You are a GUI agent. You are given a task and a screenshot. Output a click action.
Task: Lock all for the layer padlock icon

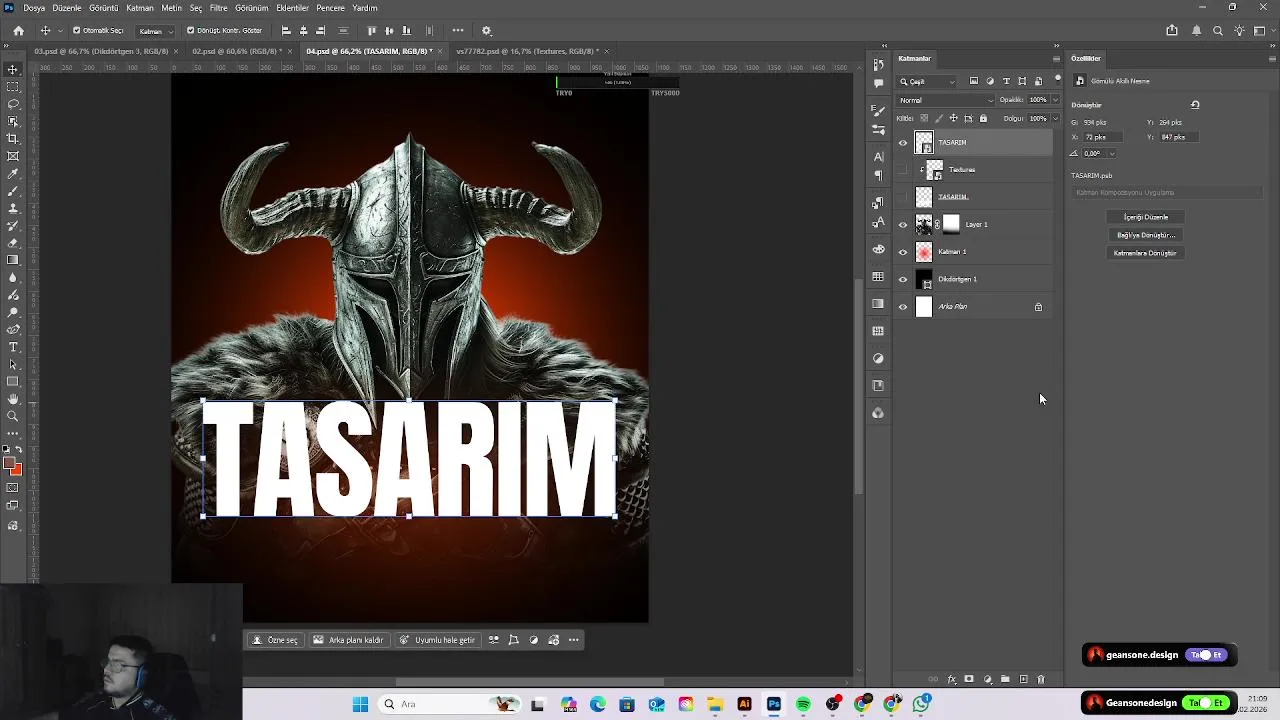pos(983,118)
